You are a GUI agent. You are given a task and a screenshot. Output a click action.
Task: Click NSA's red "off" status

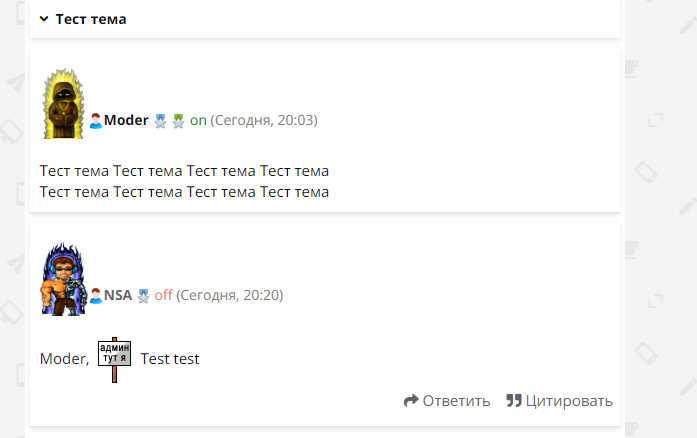click(x=163, y=296)
